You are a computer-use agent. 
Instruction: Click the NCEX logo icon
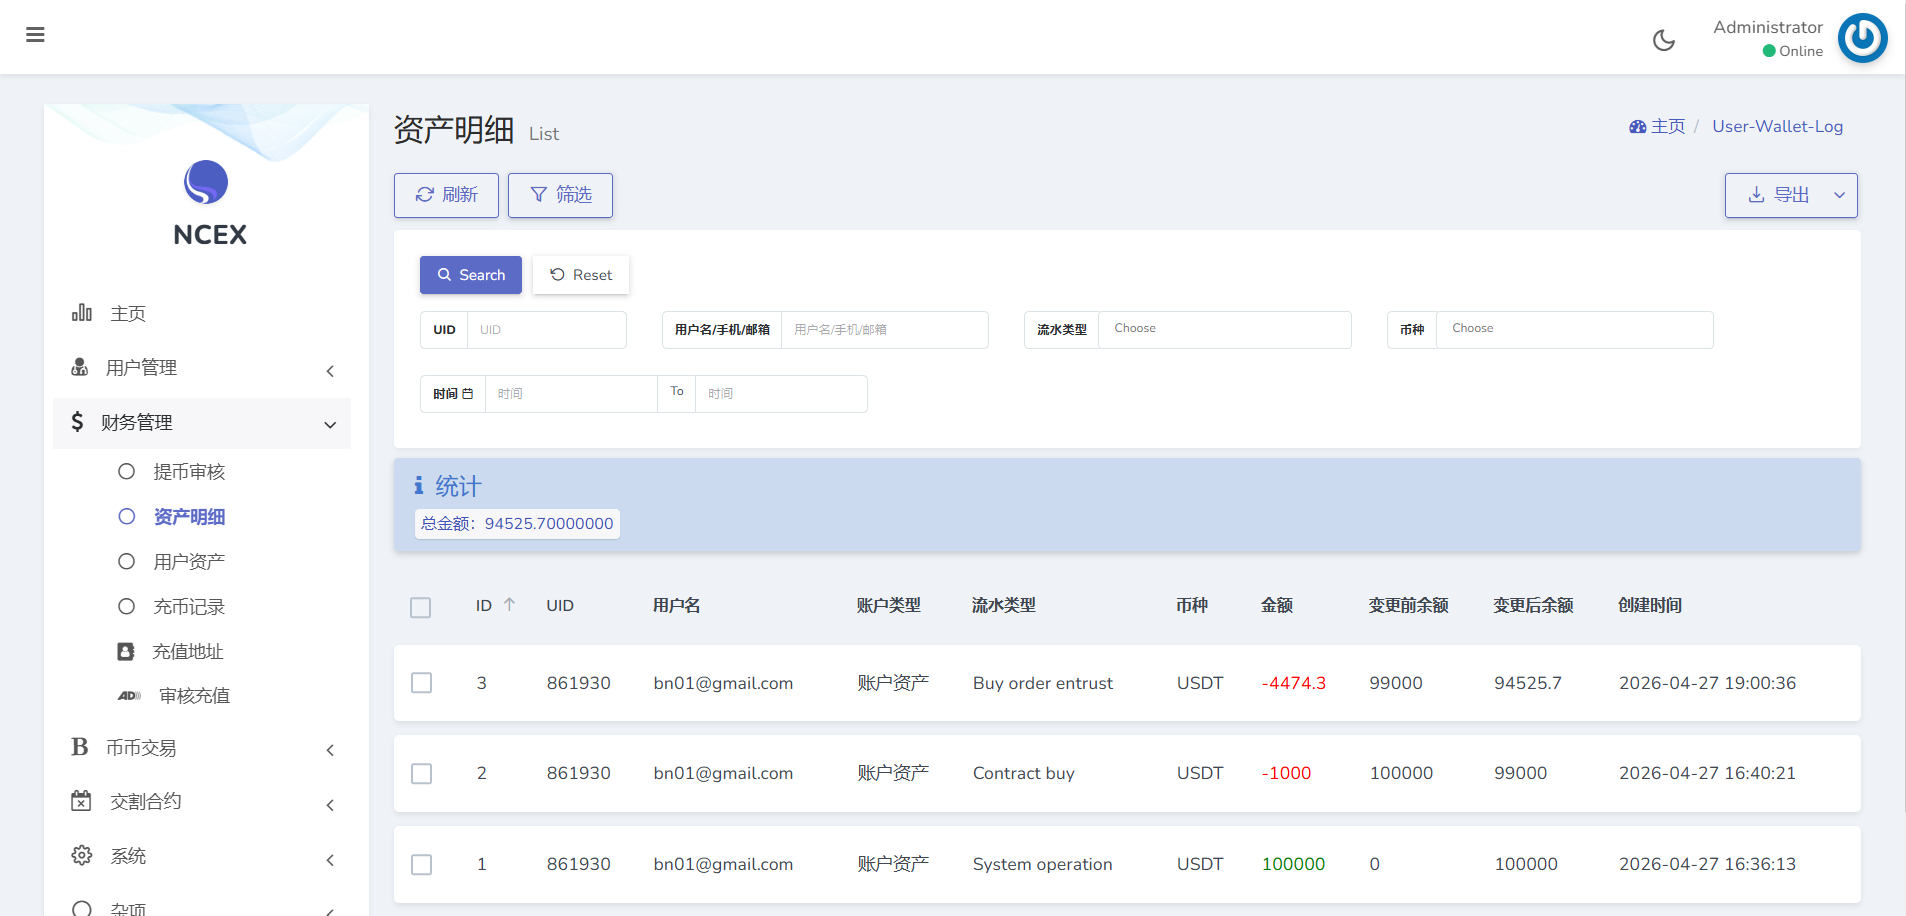[x=206, y=183]
